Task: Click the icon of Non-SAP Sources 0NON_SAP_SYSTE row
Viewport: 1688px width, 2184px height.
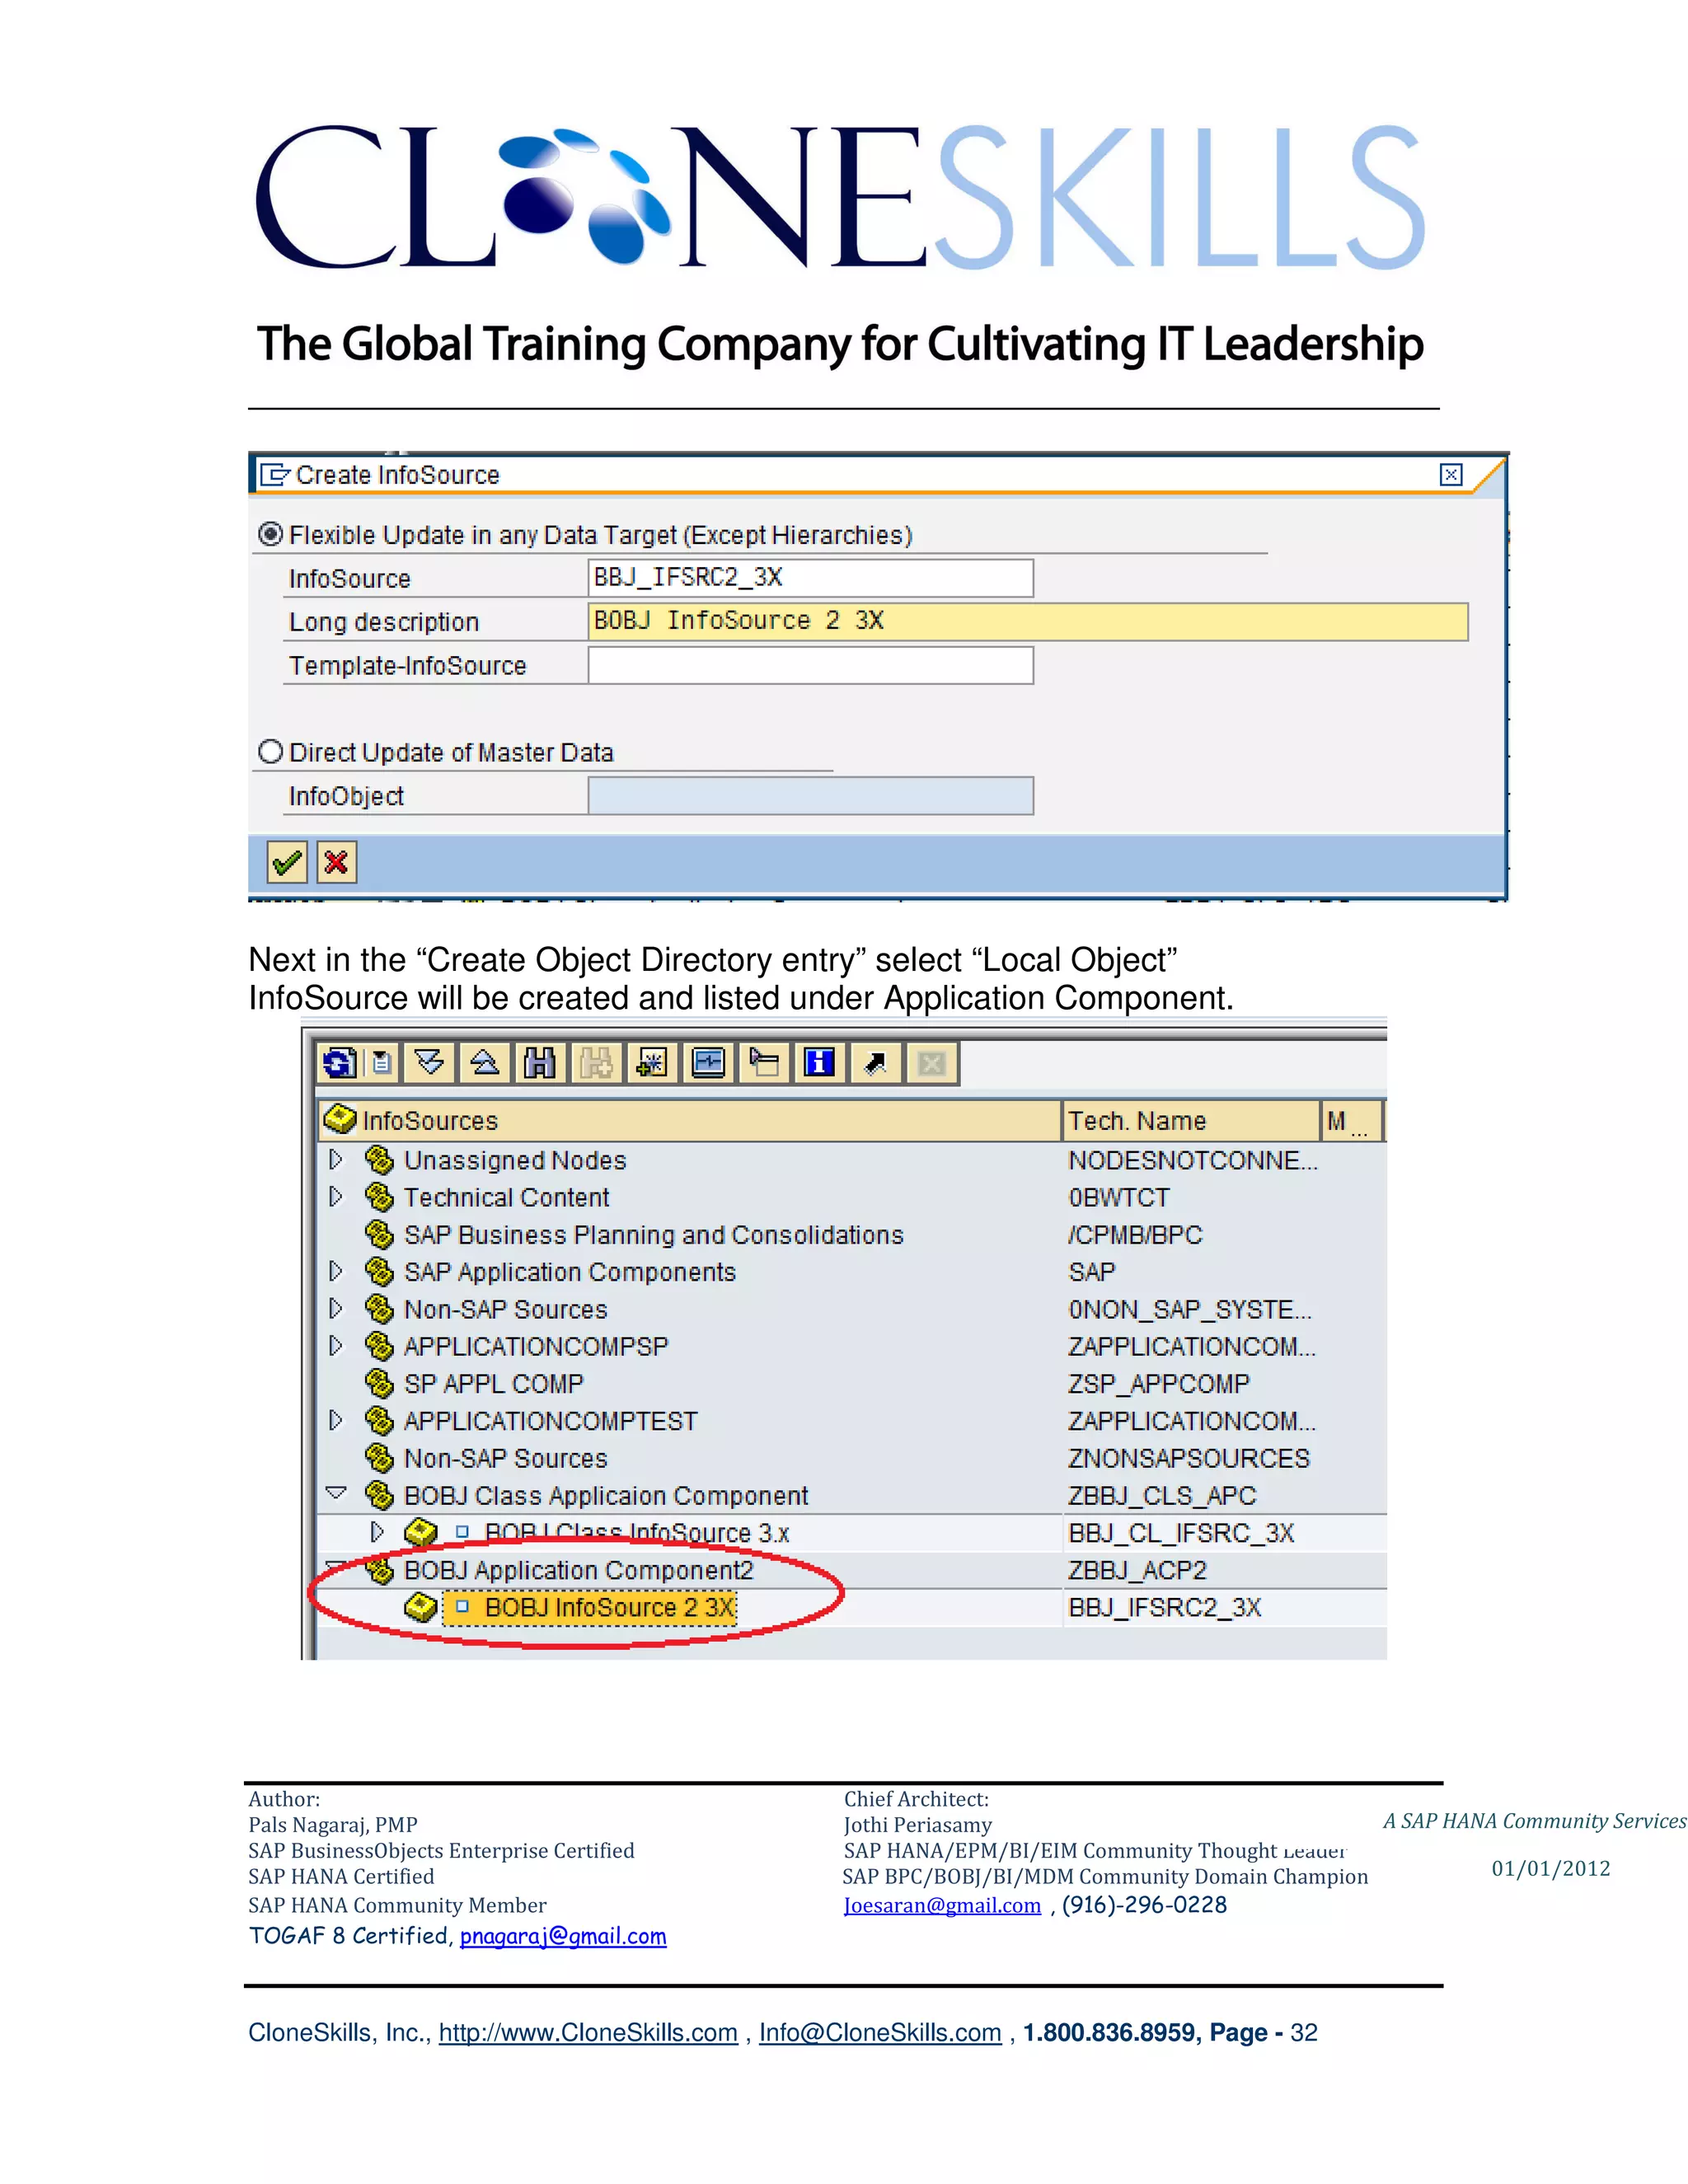Action: (x=379, y=1309)
